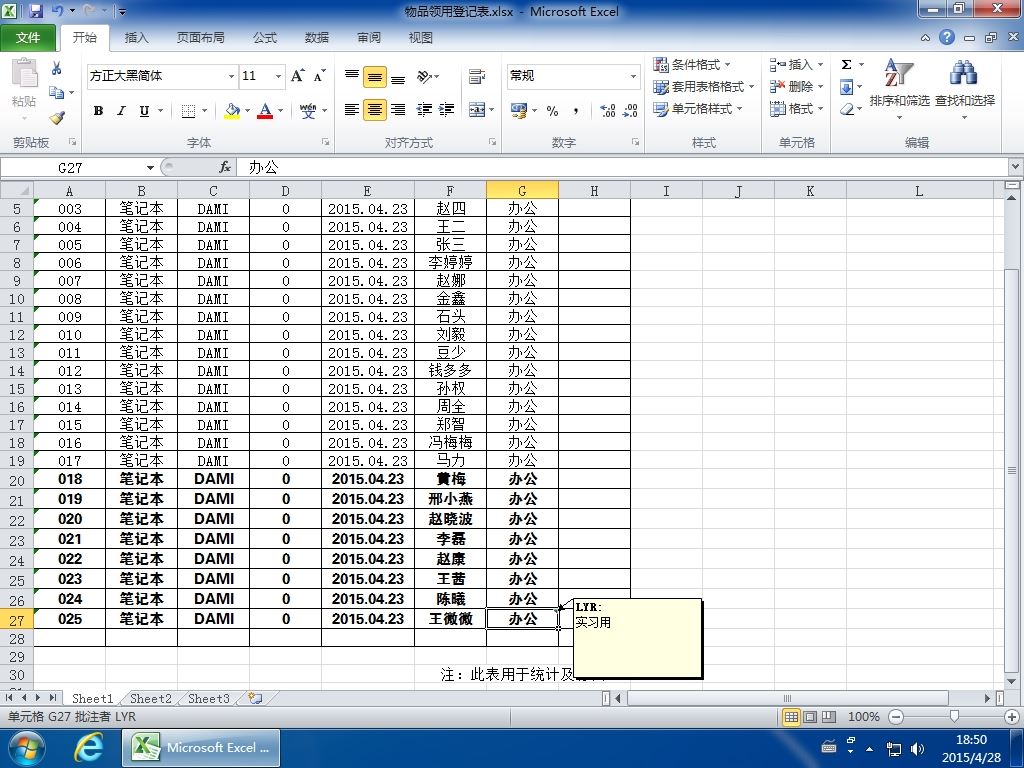Apply fill color bucket
This screenshot has width=1024, height=768.
point(232,111)
